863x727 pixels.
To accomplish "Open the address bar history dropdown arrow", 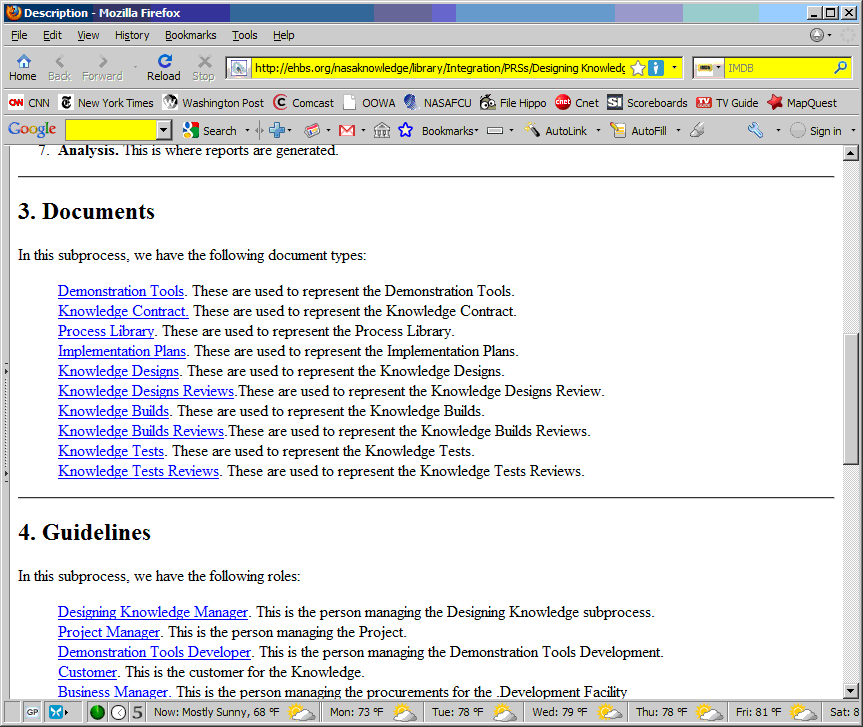I will [x=674, y=68].
